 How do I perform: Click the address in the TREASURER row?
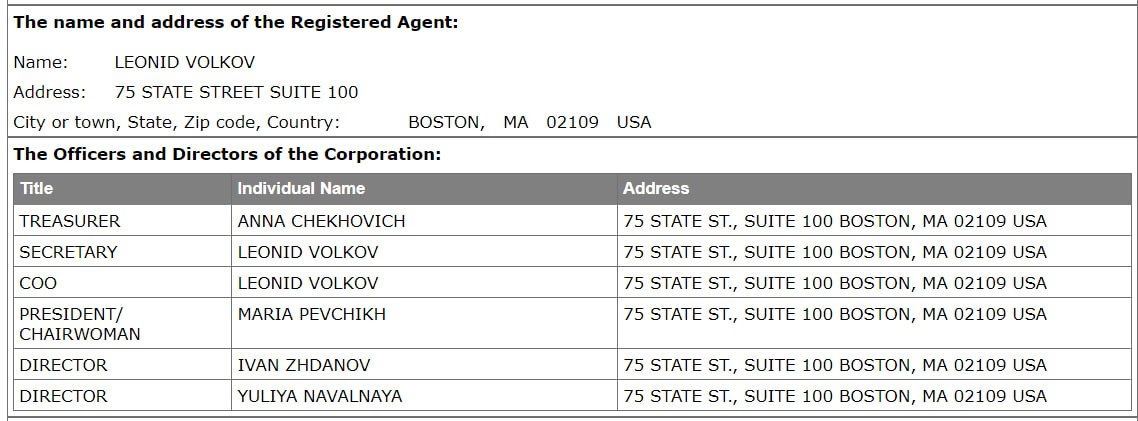click(835, 221)
